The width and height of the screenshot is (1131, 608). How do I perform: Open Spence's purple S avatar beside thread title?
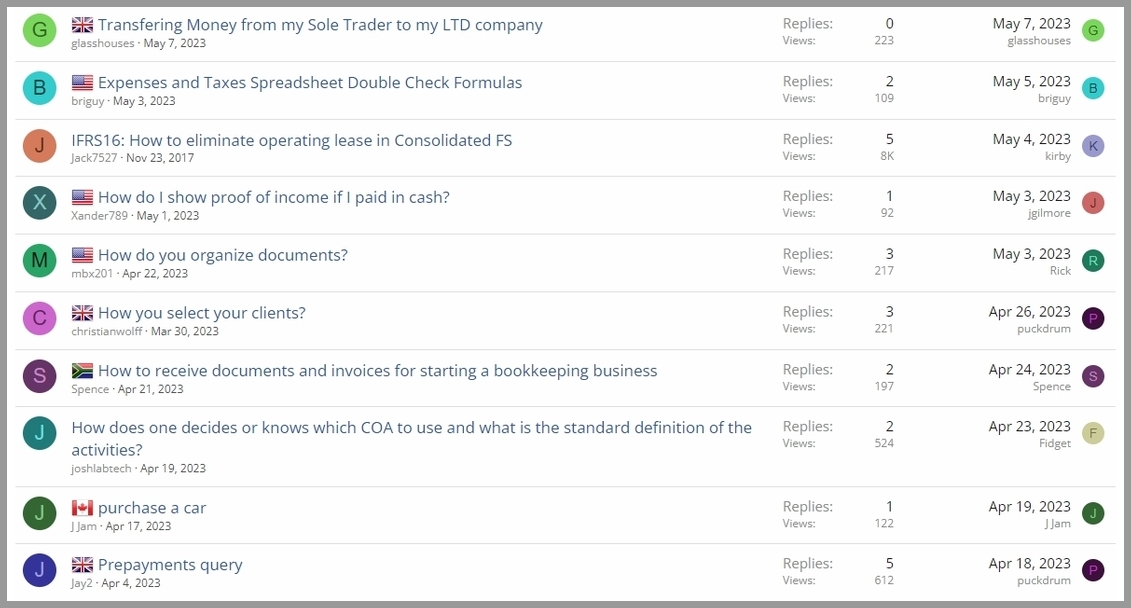40,376
